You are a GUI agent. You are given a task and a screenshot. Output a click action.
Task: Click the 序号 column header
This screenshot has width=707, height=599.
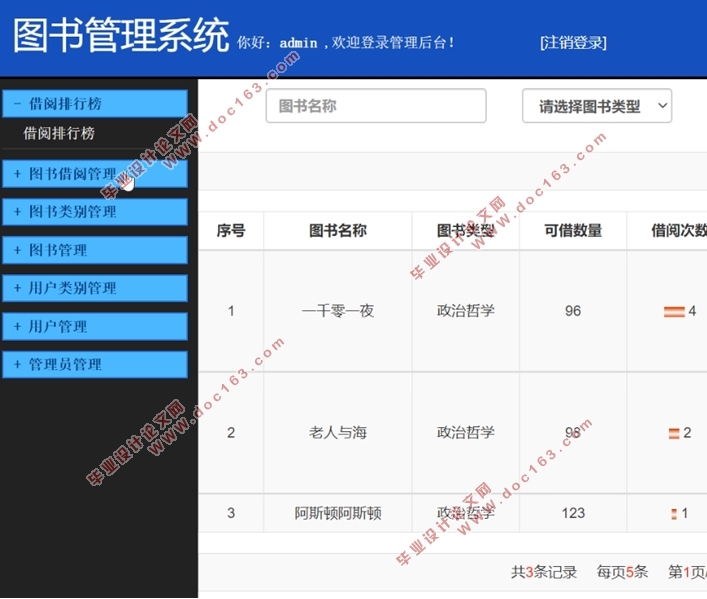(x=231, y=230)
